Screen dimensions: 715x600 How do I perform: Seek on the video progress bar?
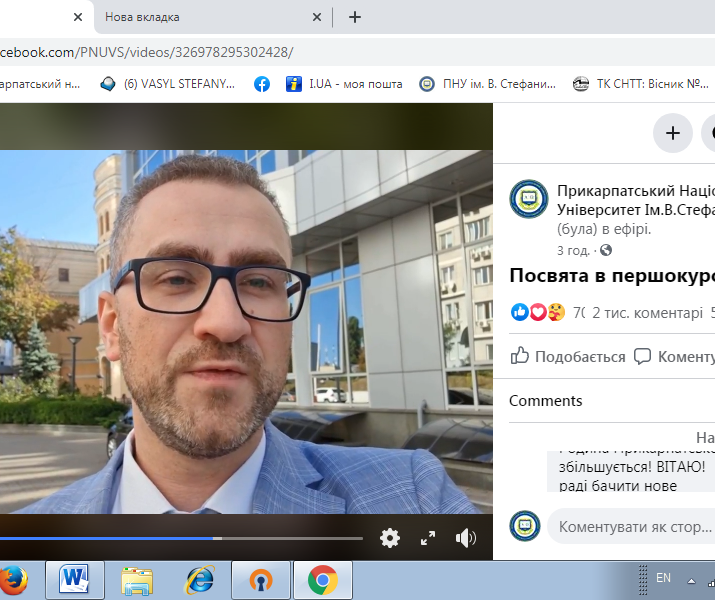click(x=181, y=538)
